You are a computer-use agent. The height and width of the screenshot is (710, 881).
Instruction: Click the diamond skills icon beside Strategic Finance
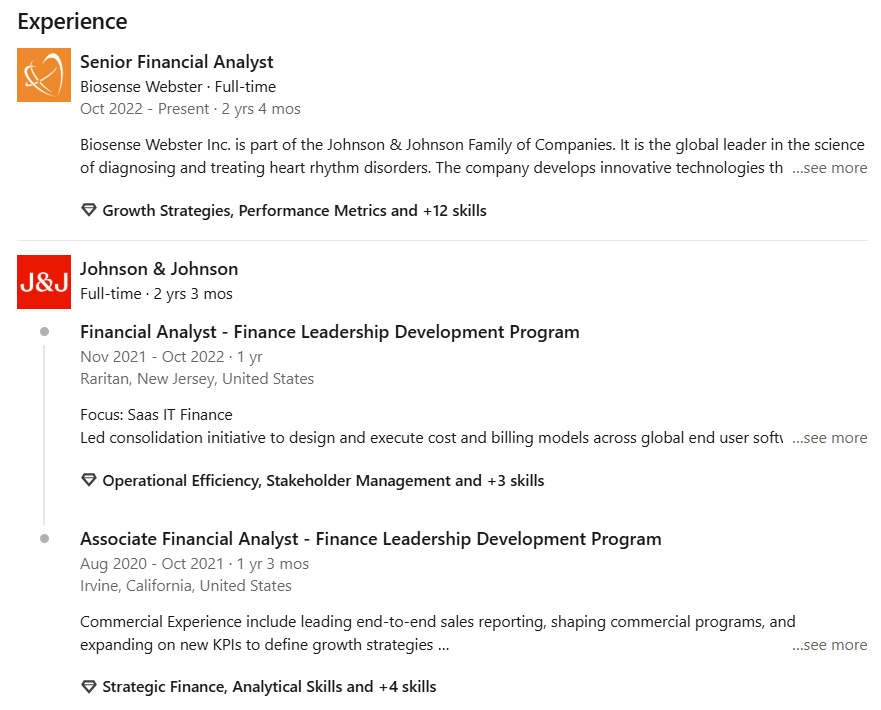pos(89,686)
